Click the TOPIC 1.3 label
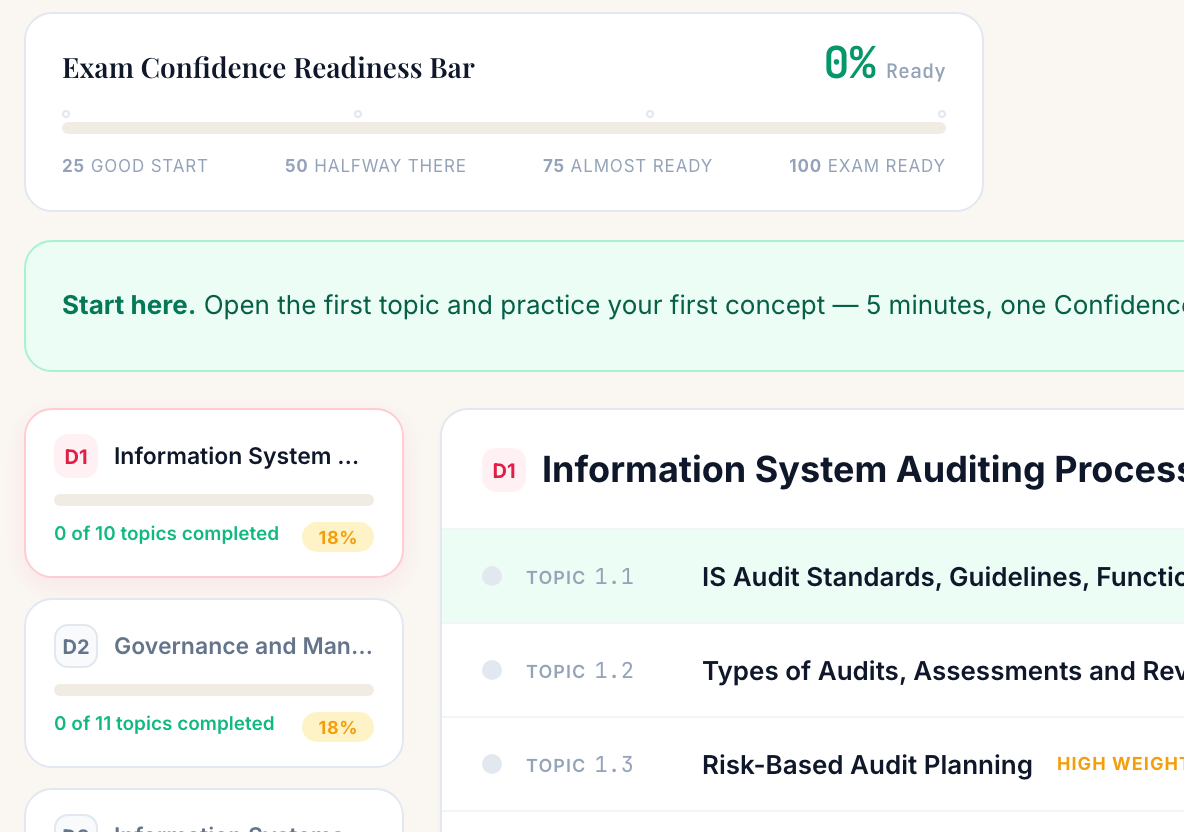1184x832 pixels. 580,765
